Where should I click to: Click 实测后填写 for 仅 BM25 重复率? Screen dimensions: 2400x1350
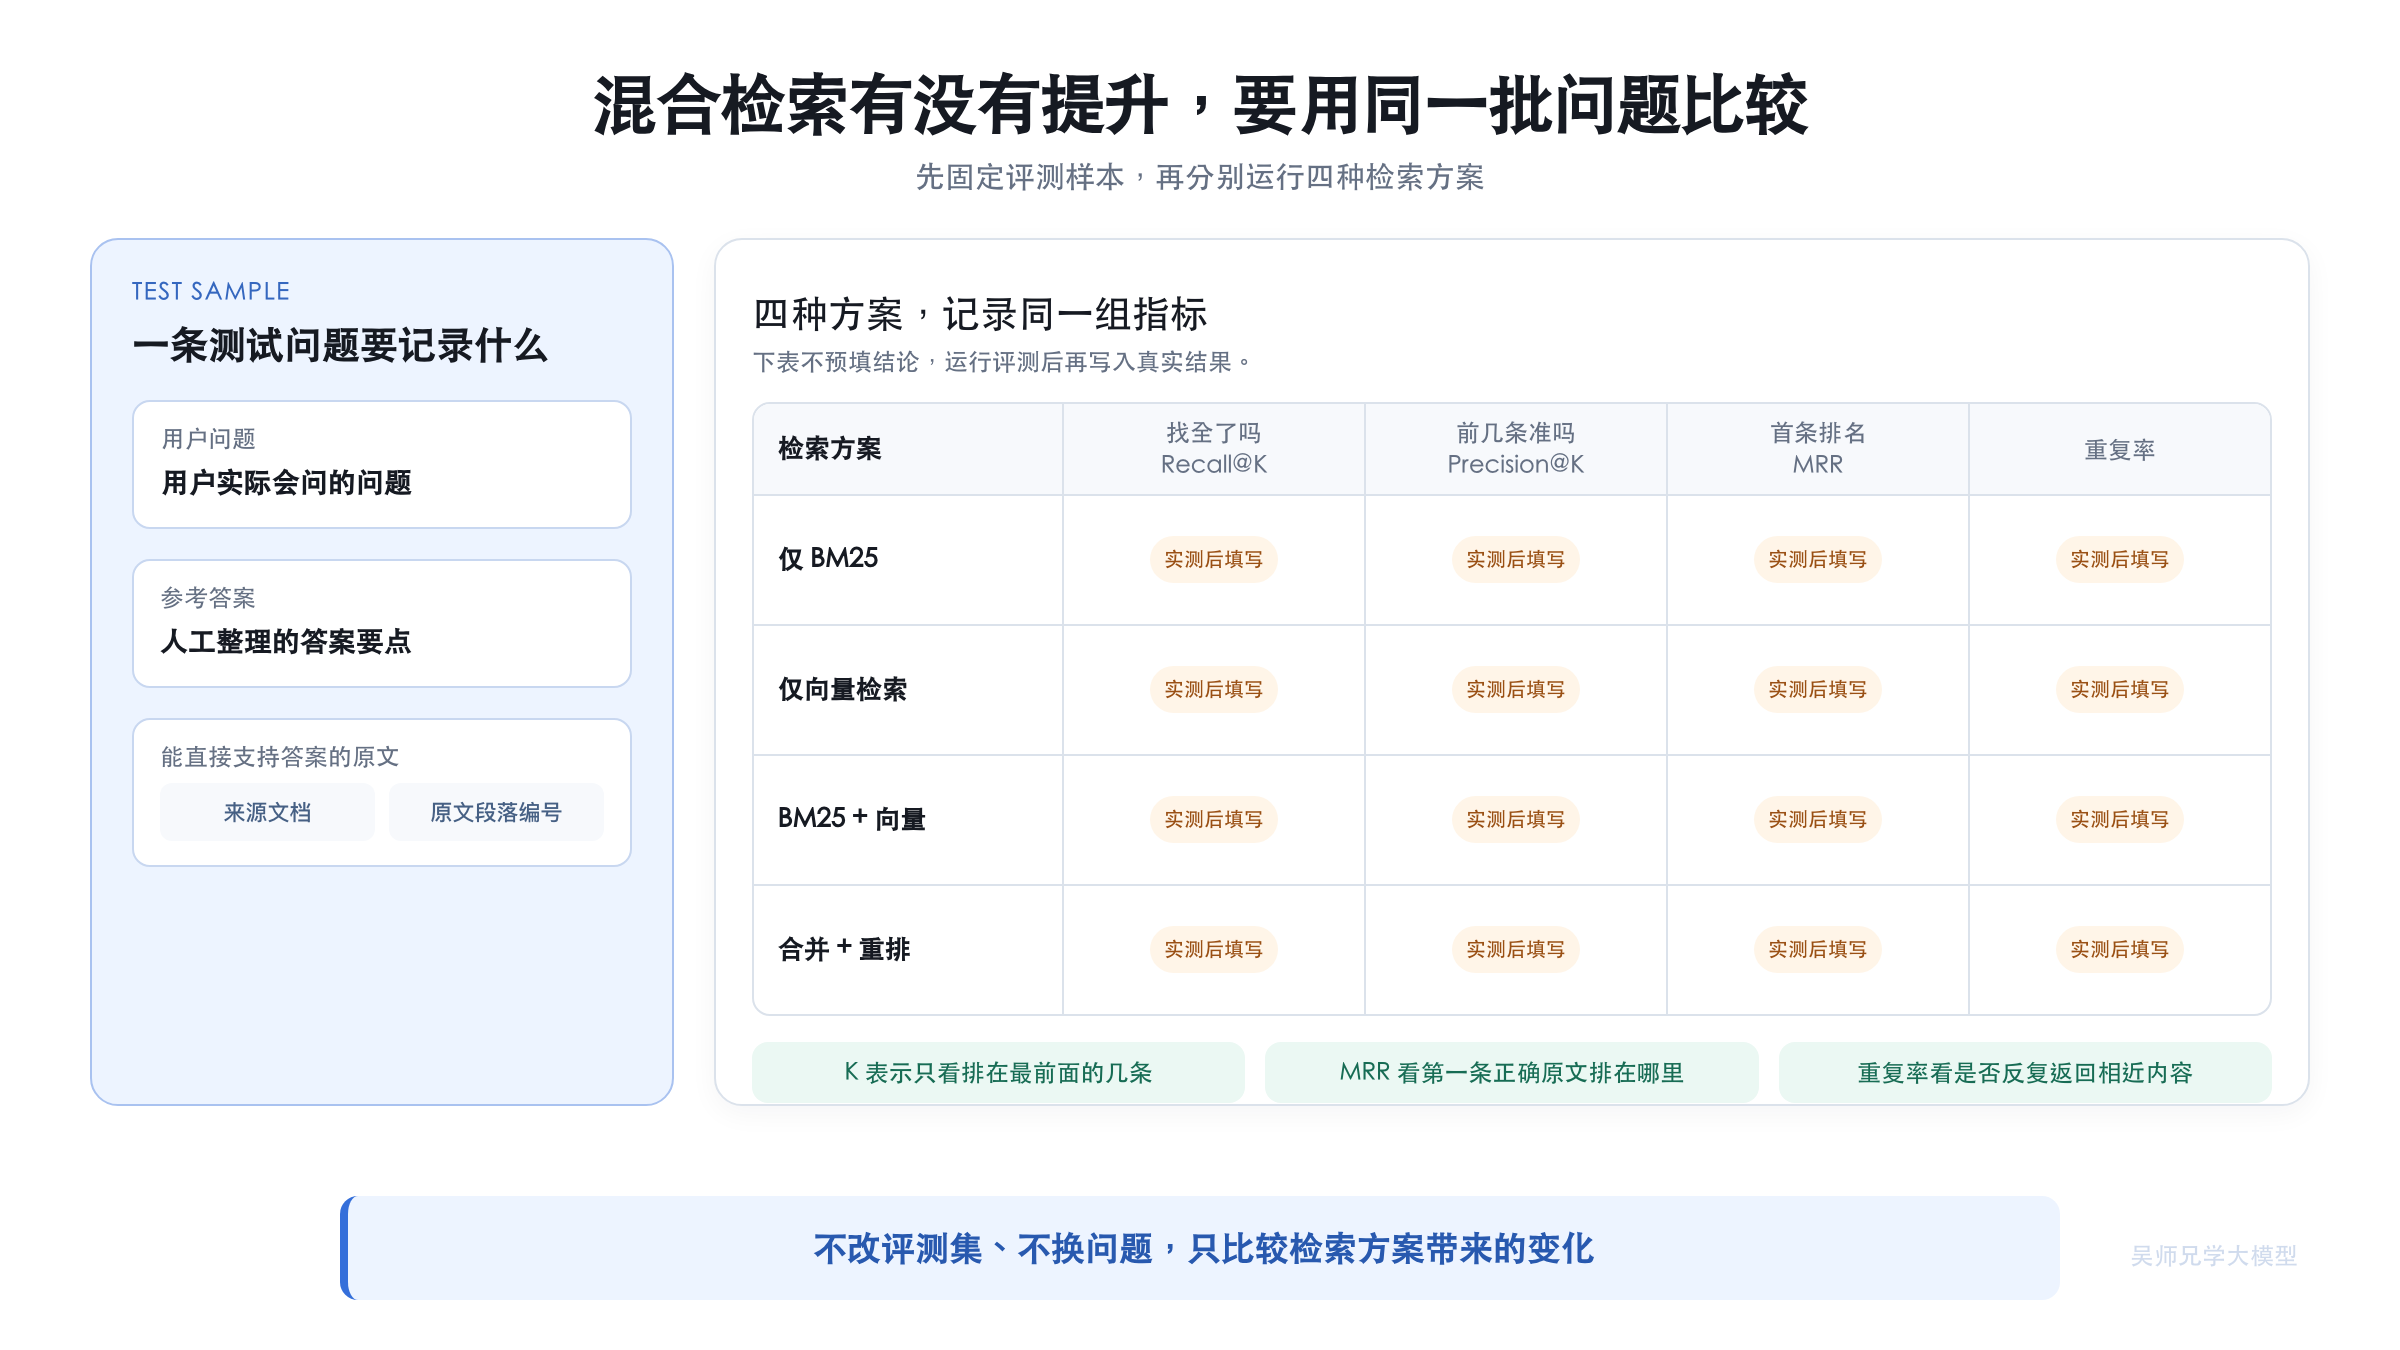pyautogui.click(x=2119, y=559)
